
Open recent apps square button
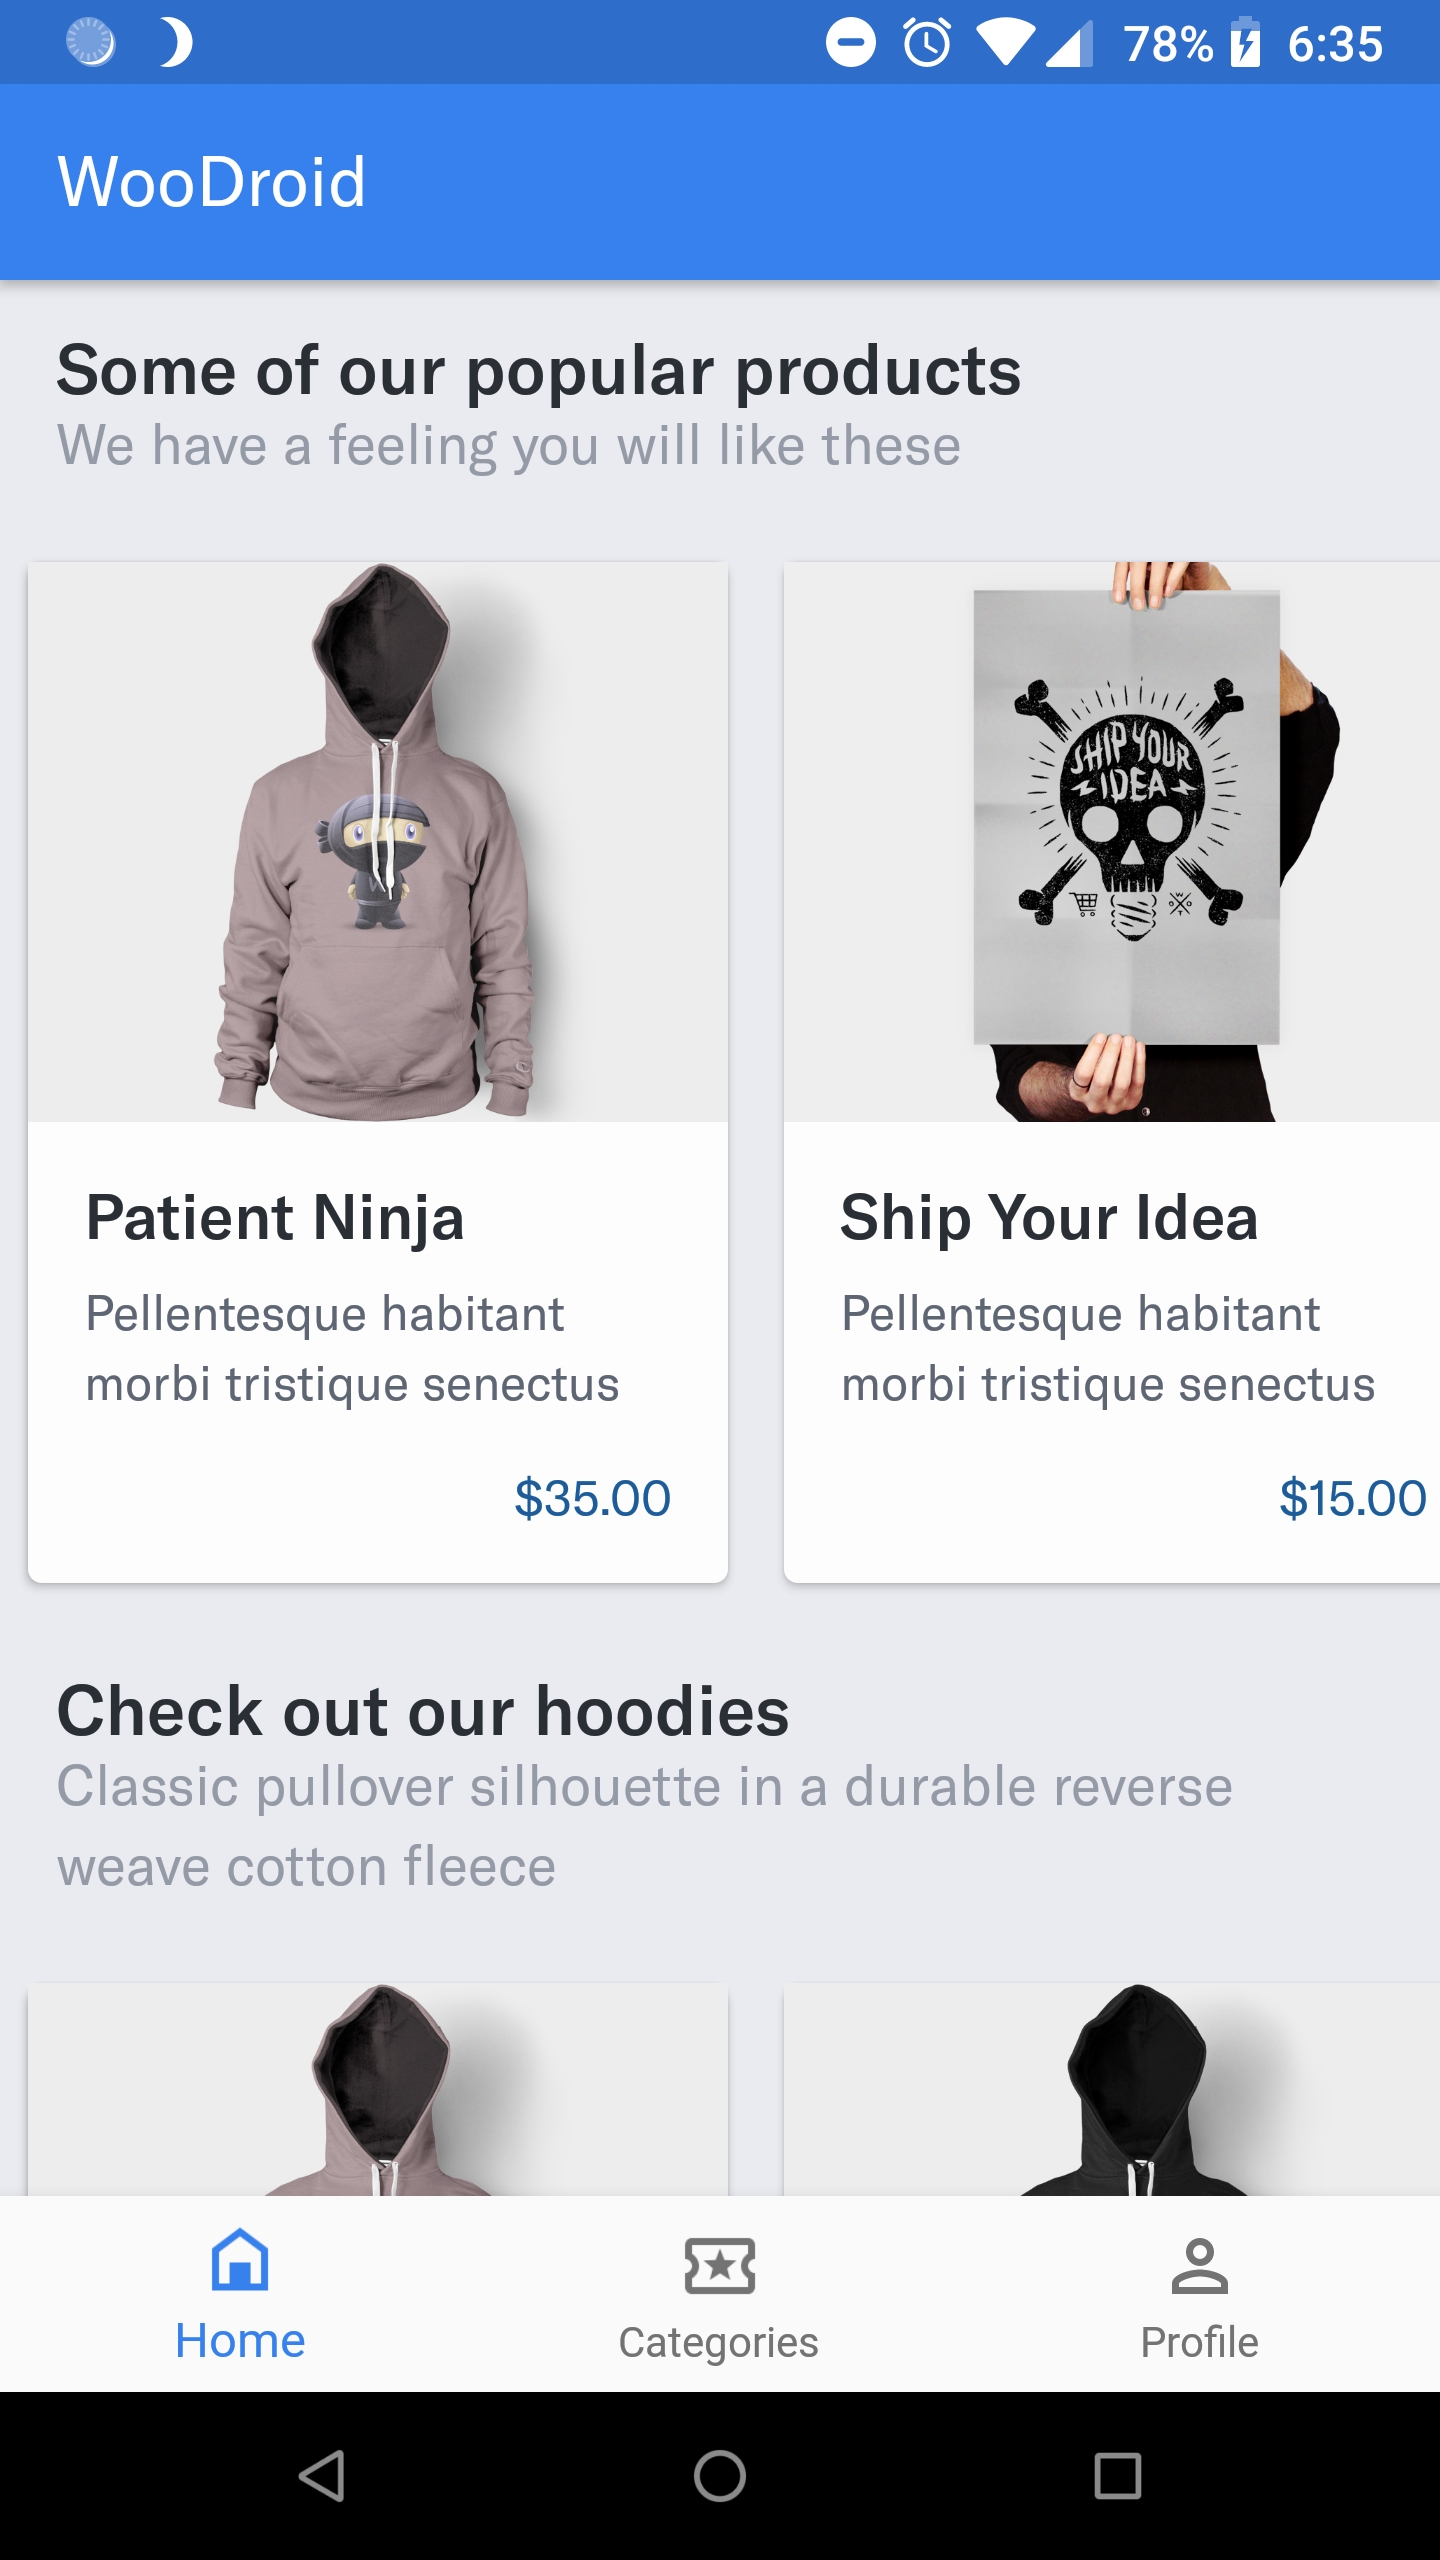point(1117,2476)
